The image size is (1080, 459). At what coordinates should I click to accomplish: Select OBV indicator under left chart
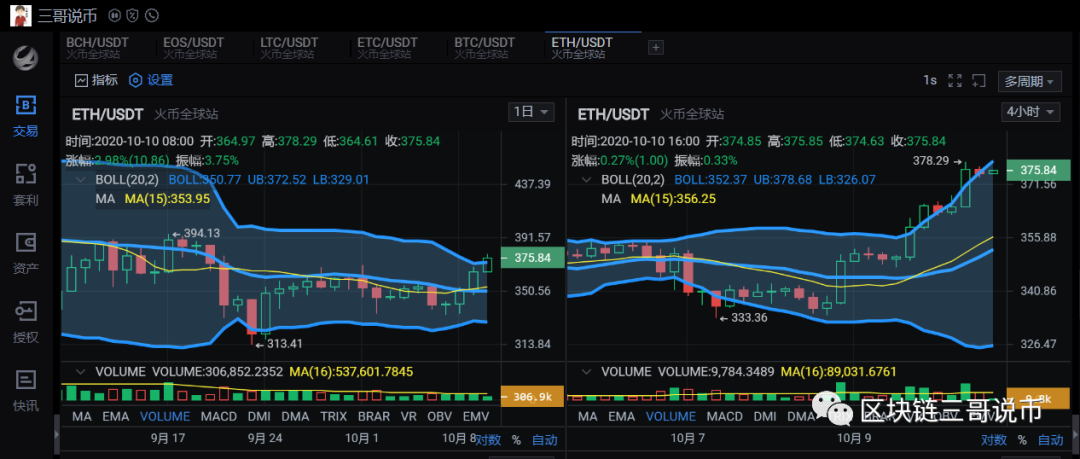coord(439,416)
